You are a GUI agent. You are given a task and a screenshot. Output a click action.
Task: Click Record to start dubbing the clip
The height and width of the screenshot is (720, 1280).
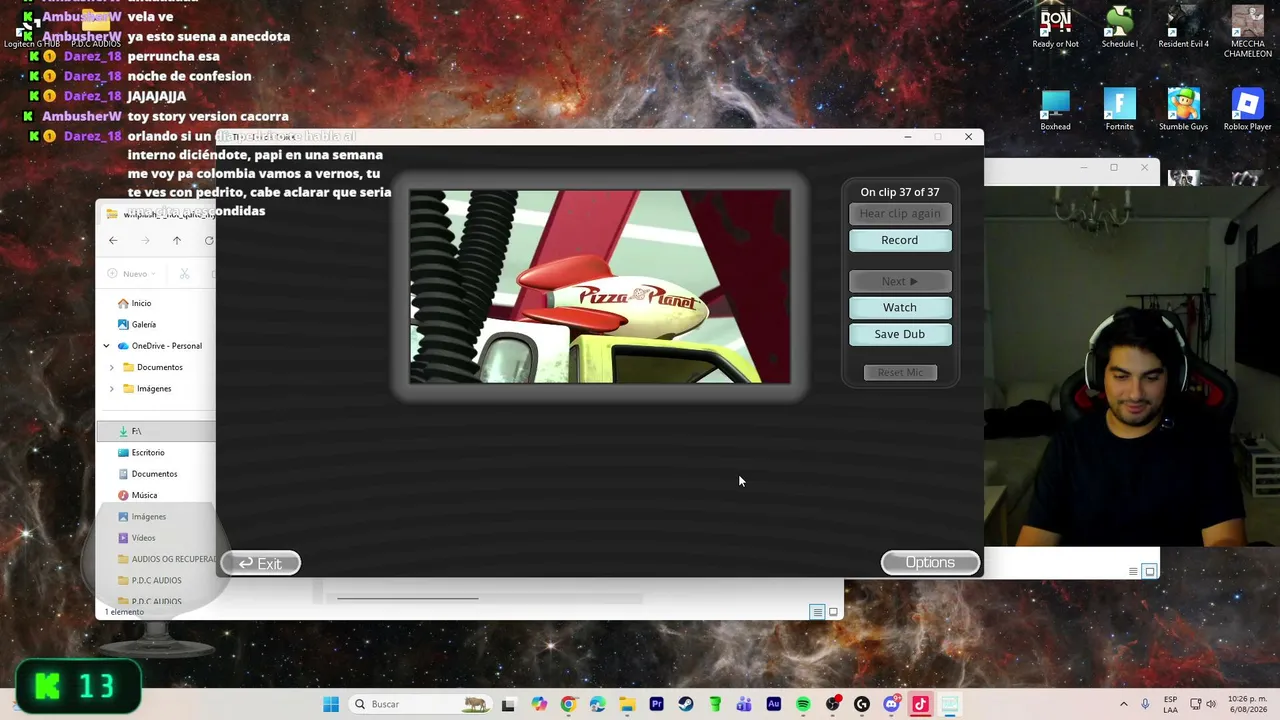(x=900, y=240)
